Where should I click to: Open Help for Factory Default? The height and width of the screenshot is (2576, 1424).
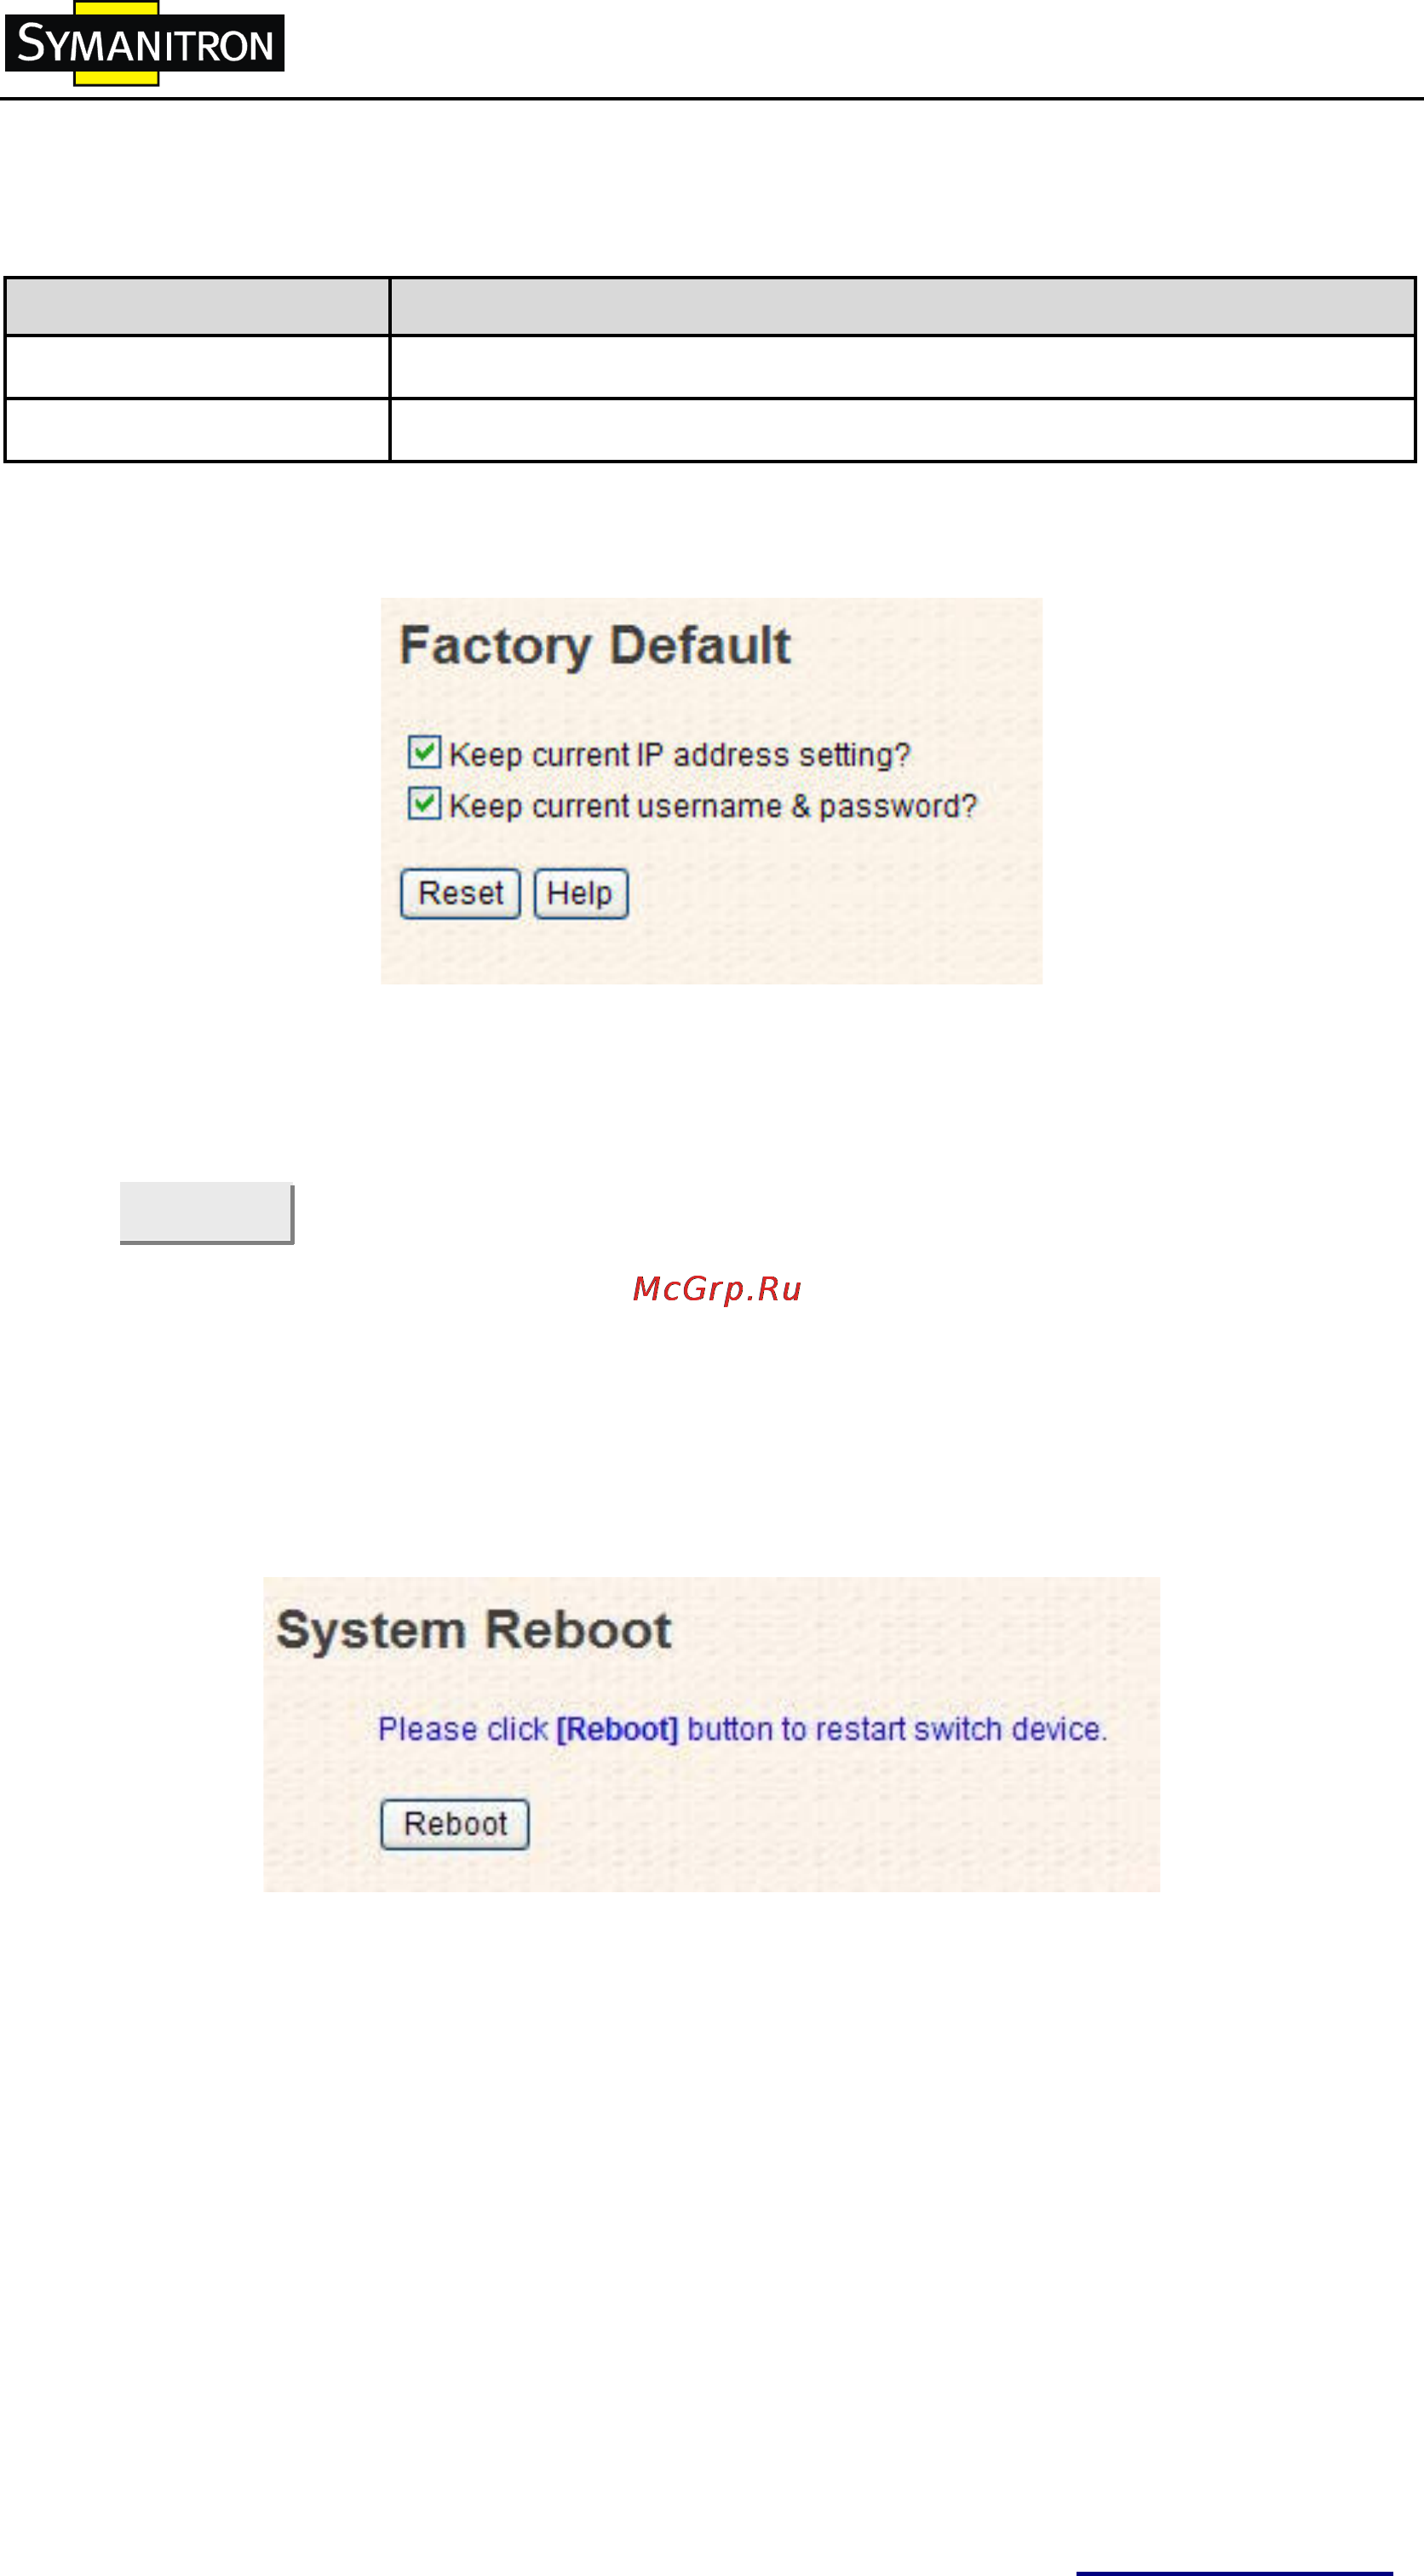tap(581, 893)
